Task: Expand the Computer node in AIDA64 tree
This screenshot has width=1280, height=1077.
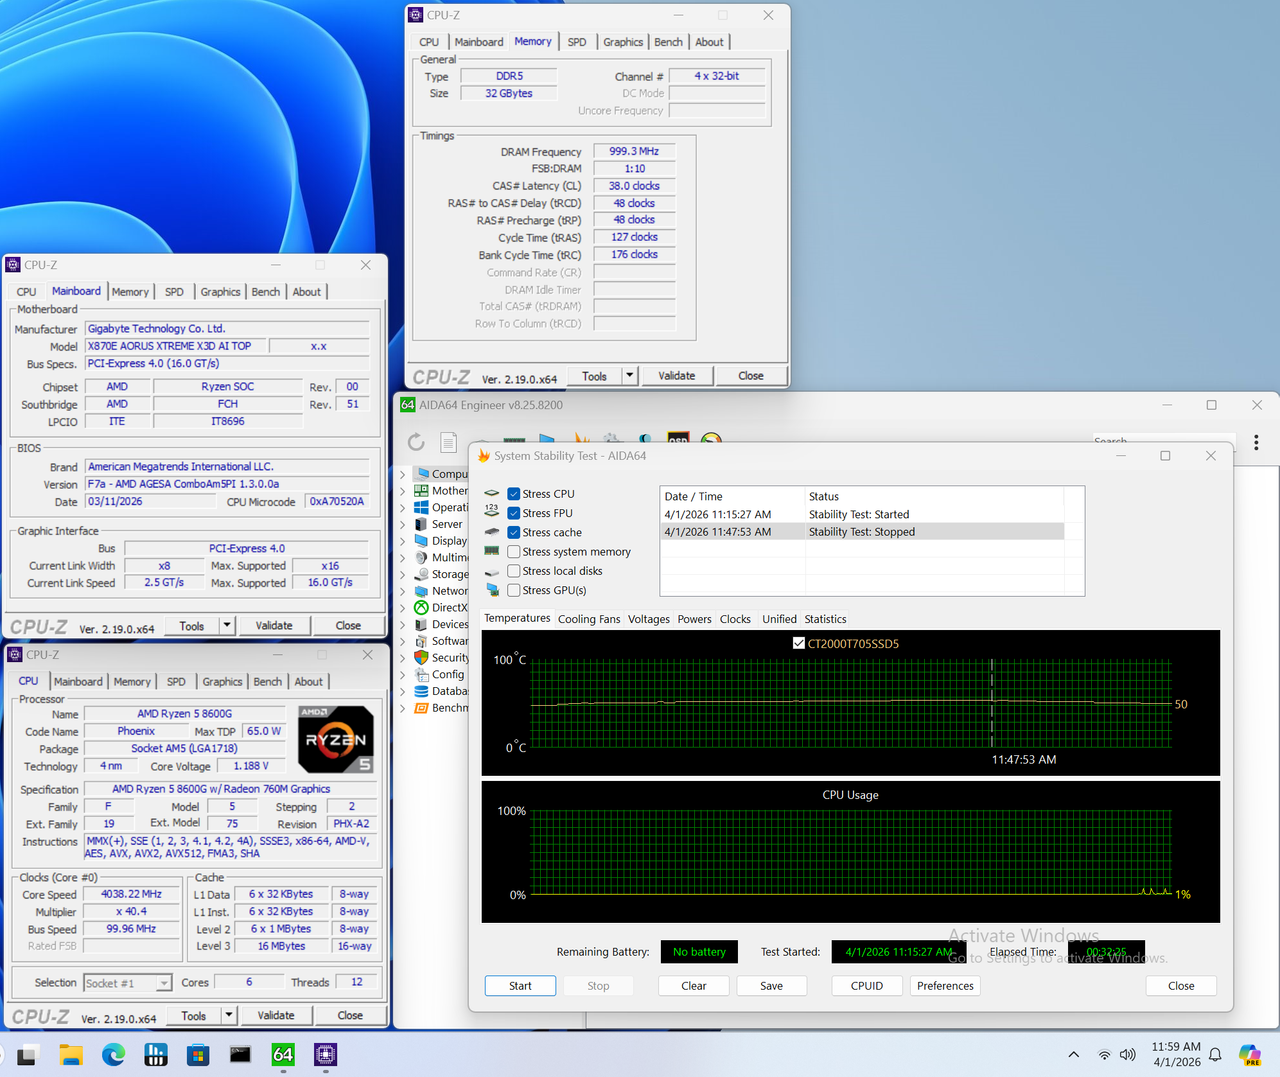Action: click(x=403, y=474)
